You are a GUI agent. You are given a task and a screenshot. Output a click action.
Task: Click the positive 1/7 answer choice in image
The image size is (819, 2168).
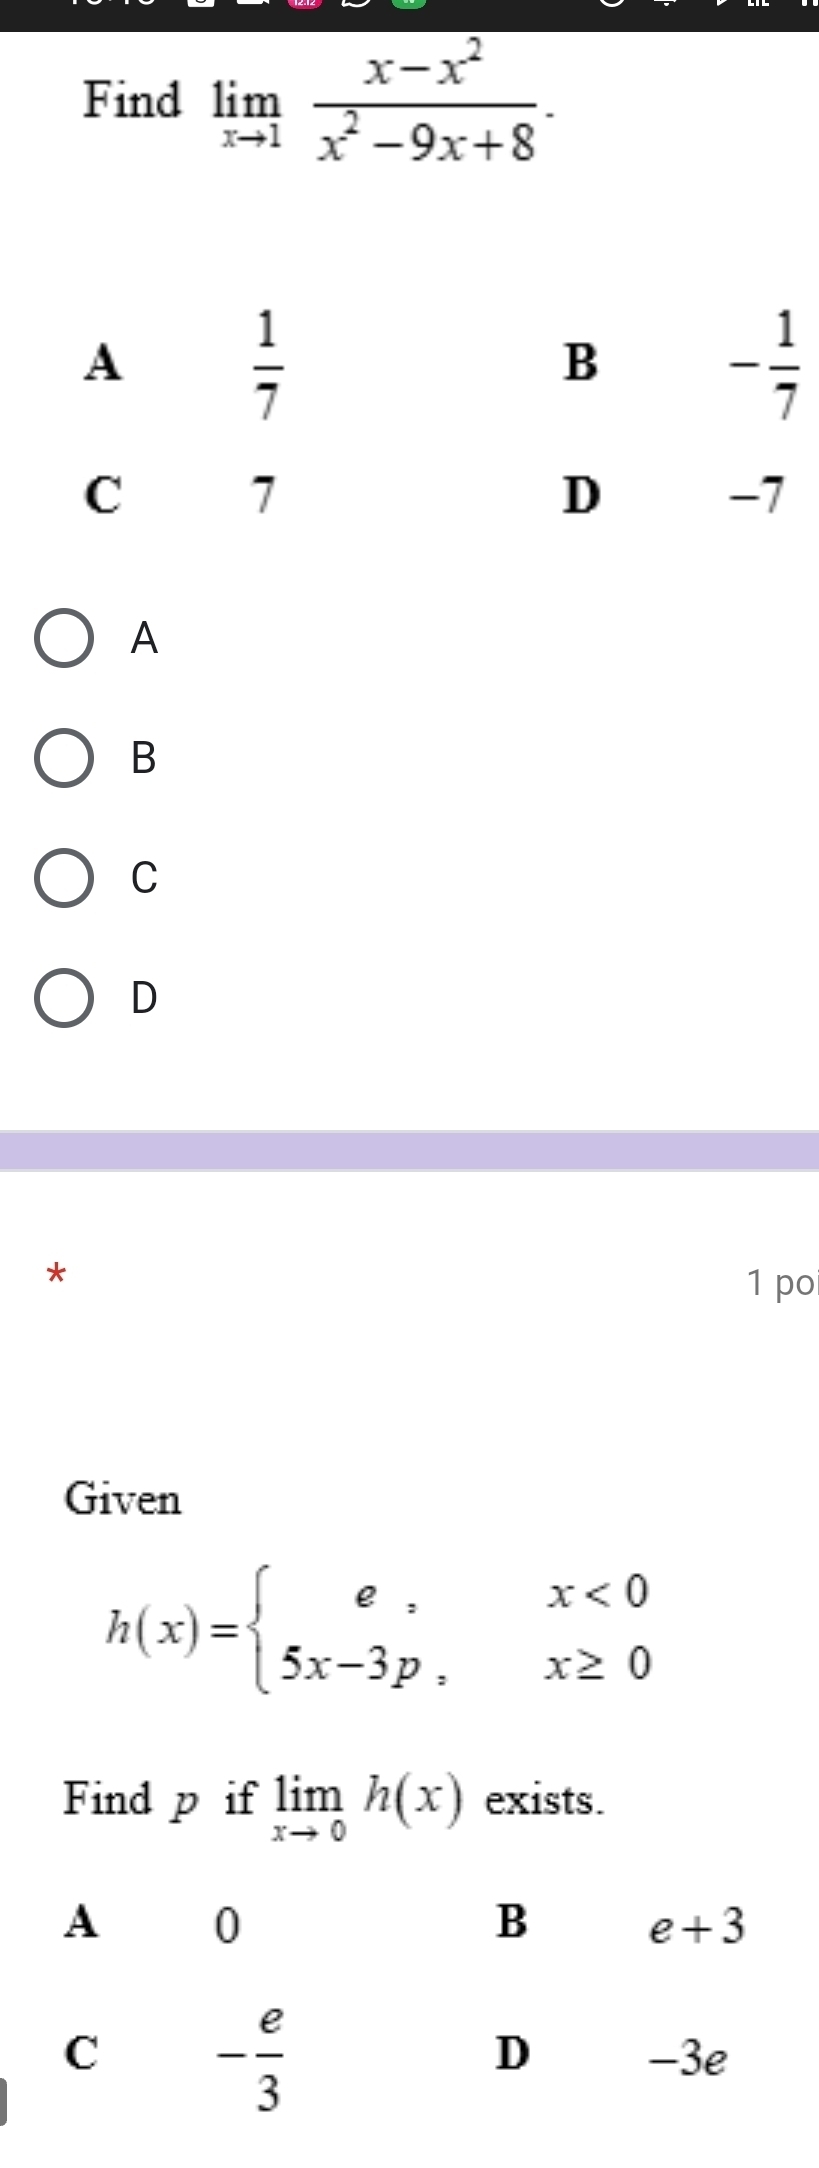pyautogui.click(x=267, y=363)
